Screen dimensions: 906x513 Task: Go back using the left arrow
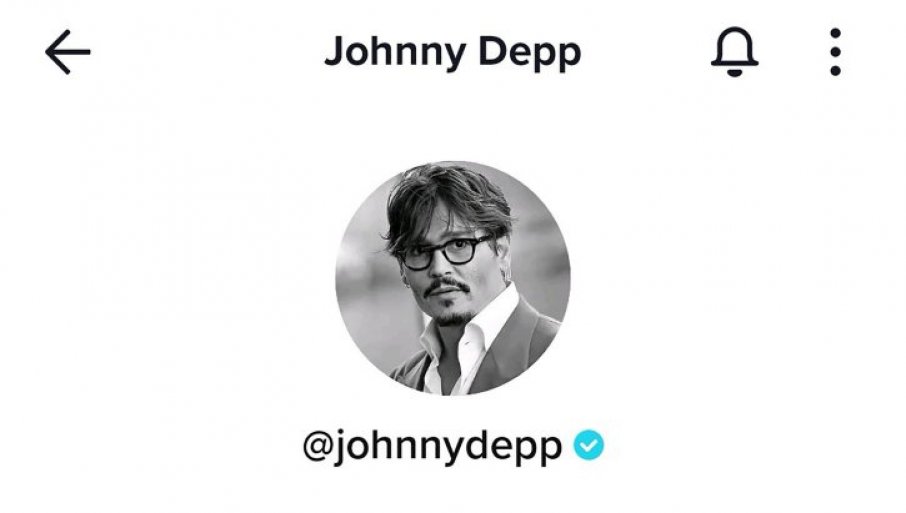(x=68, y=52)
